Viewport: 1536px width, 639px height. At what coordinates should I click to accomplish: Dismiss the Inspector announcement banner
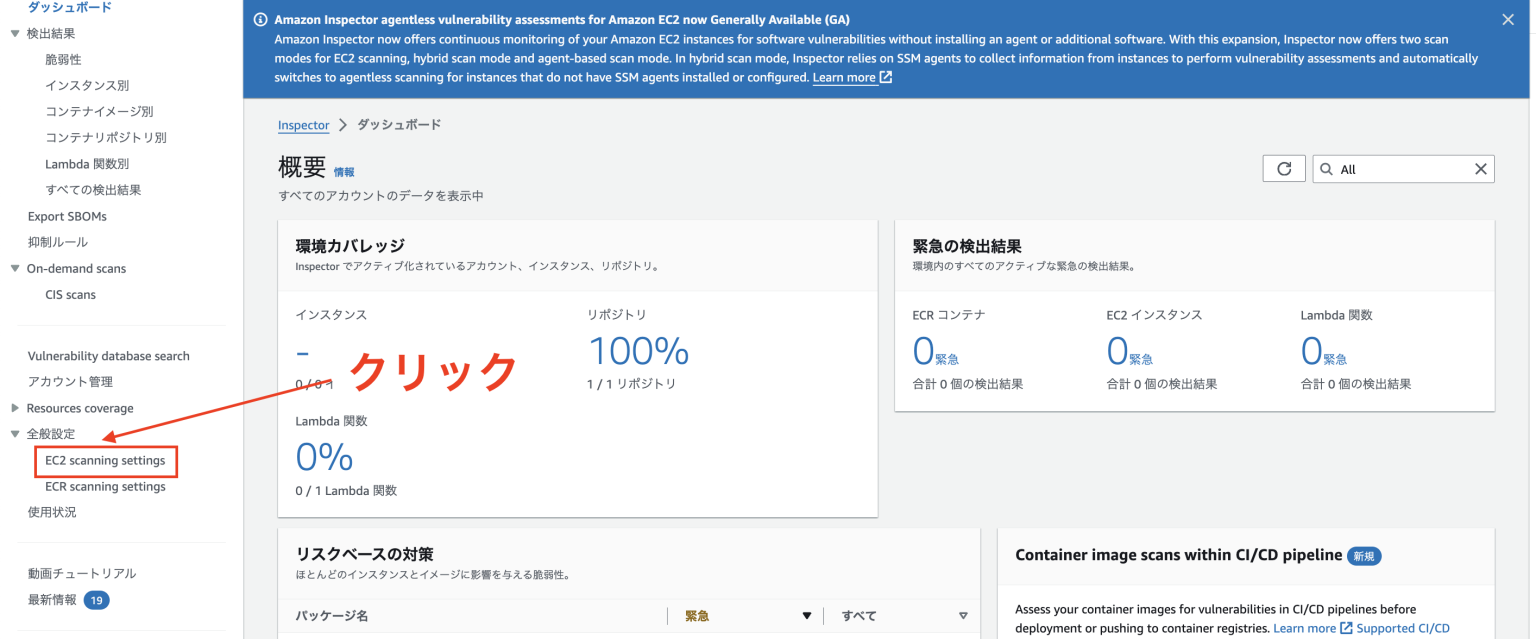[x=1508, y=18]
